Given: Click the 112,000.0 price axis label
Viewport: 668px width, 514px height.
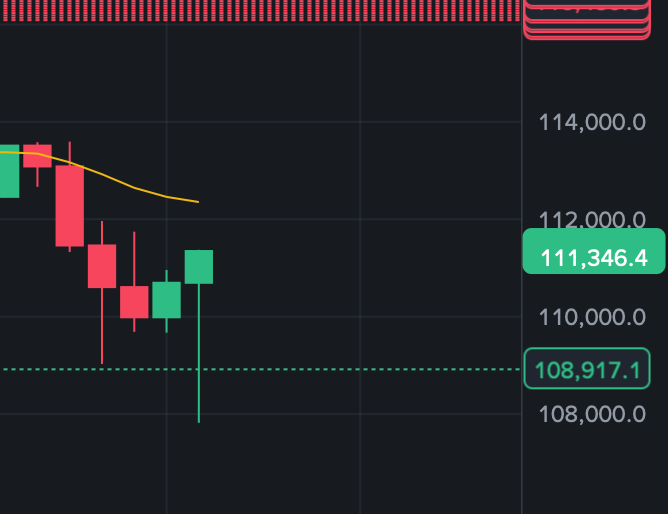Looking at the screenshot, I should coord(592,220).
